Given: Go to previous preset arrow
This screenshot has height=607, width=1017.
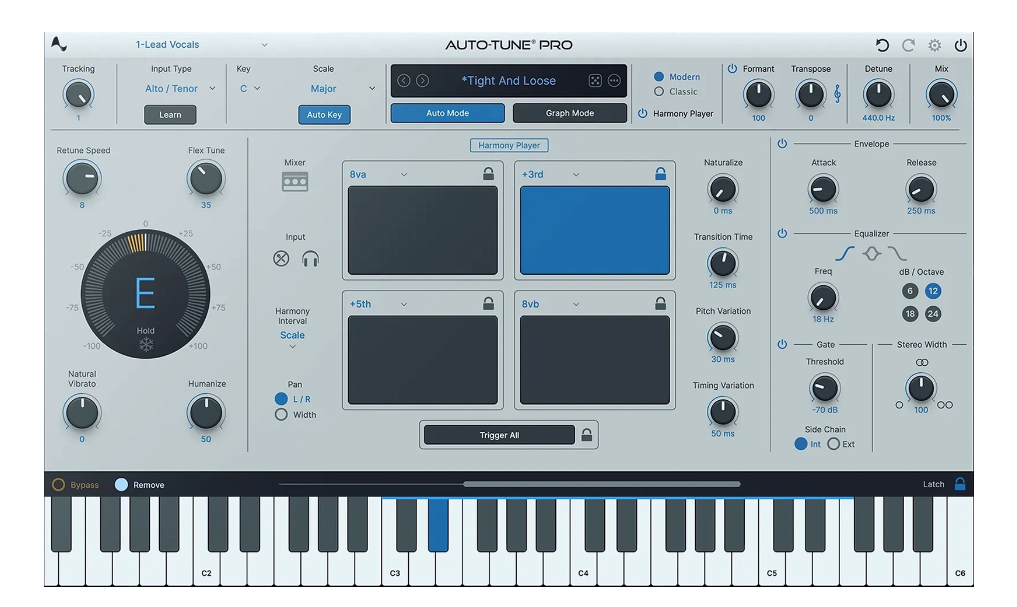Looking at the screenshot, I should click(x=403, y=80).
